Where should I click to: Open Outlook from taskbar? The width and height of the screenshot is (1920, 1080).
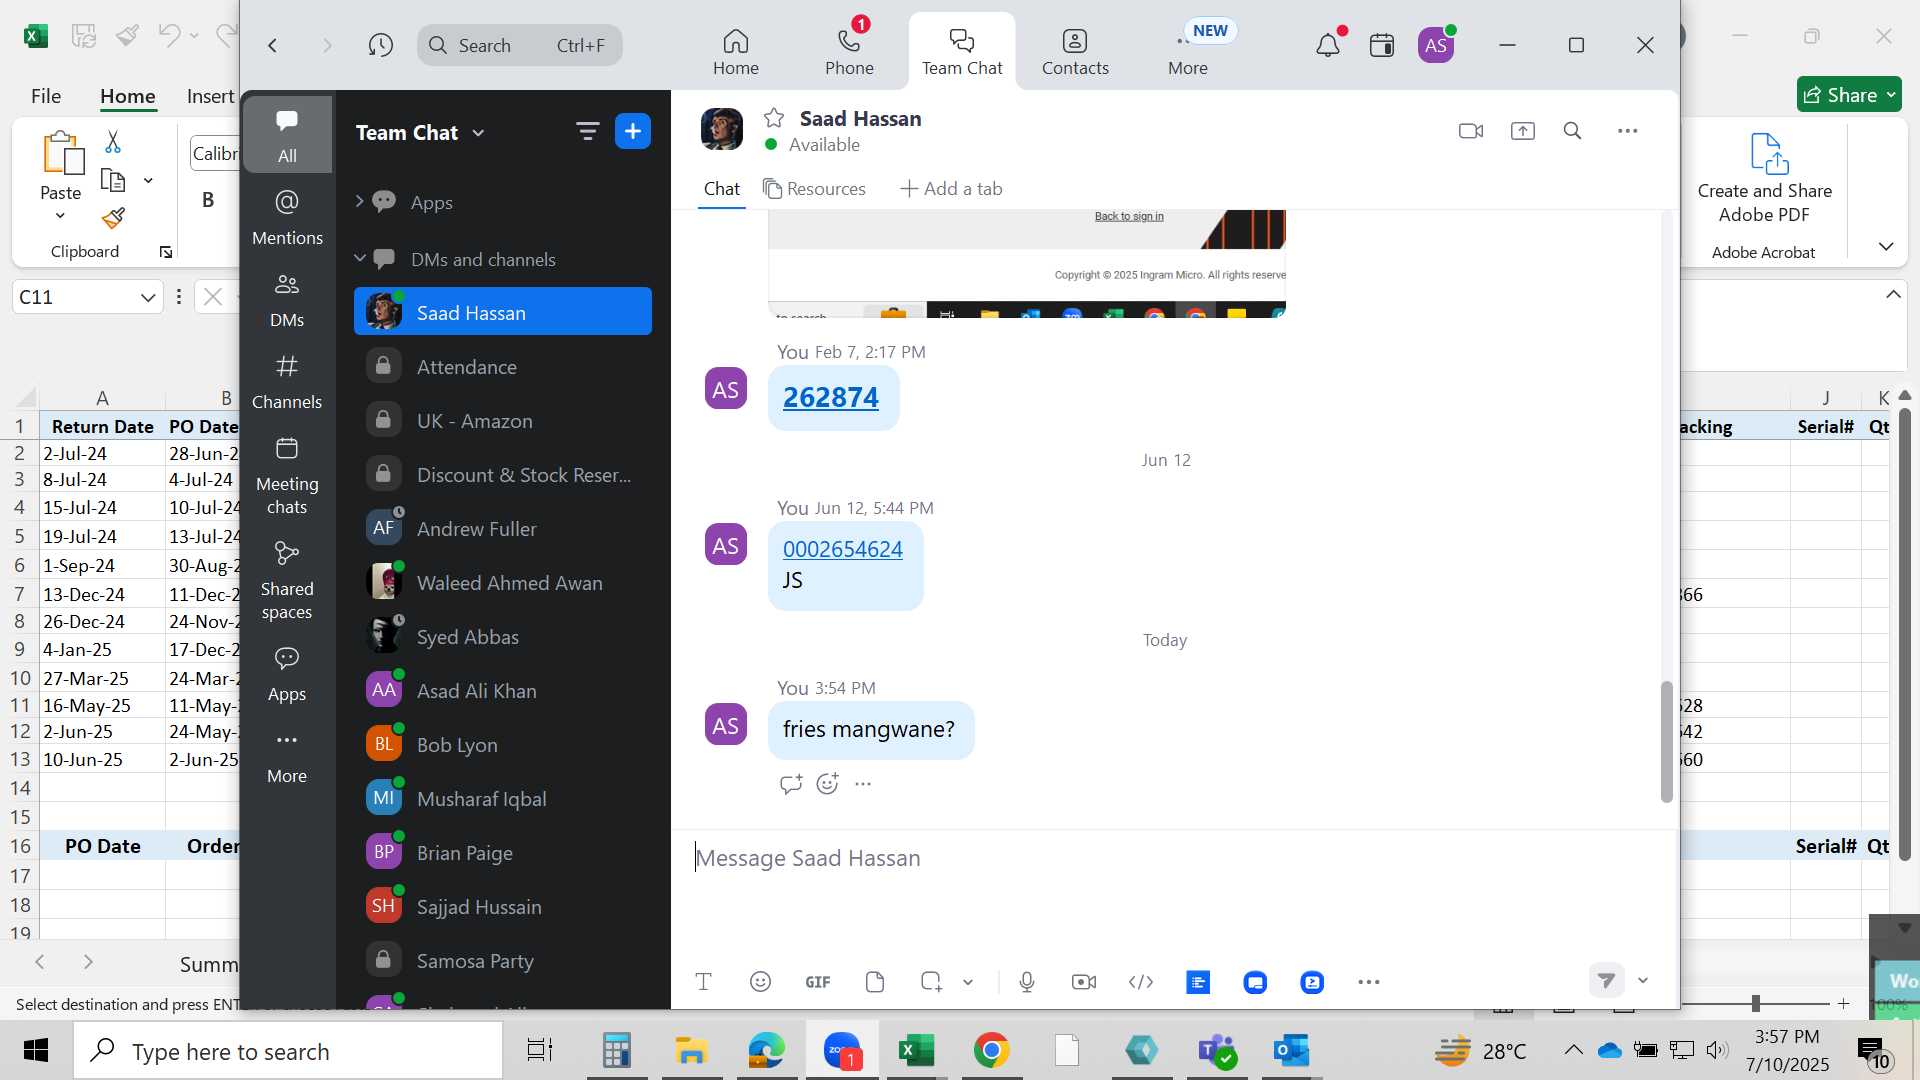(1291, 1051)
